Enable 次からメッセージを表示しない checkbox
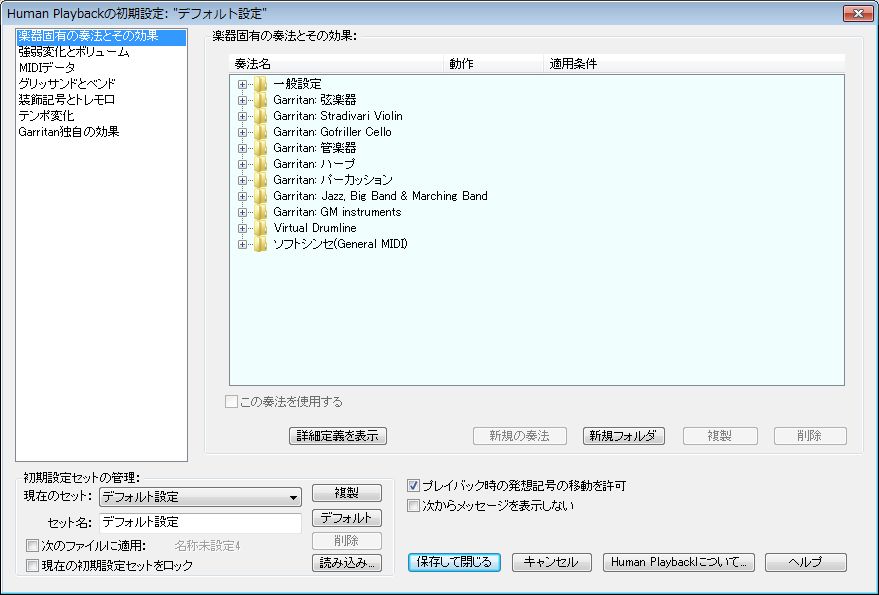Screen dimensions: 879x595 coord(414,506)
